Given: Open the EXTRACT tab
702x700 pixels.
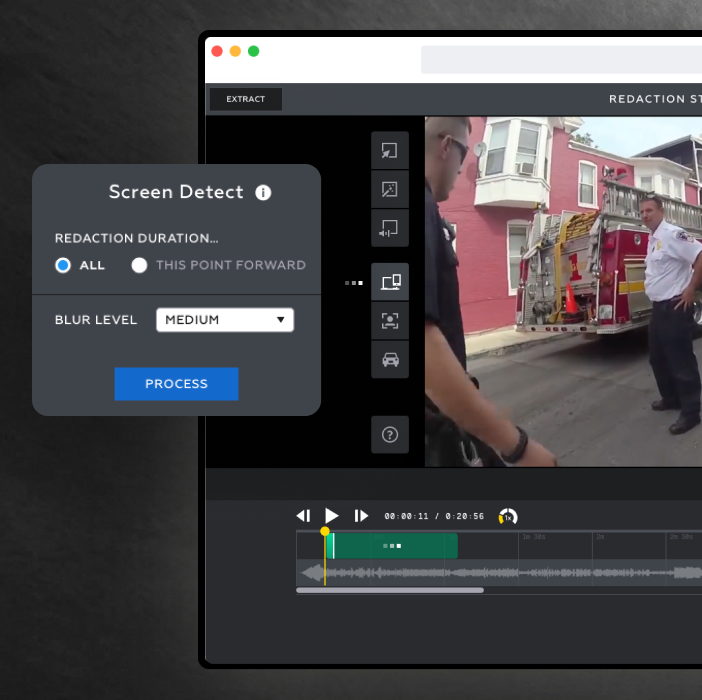Looking at the screenshot, I should 245,99.
